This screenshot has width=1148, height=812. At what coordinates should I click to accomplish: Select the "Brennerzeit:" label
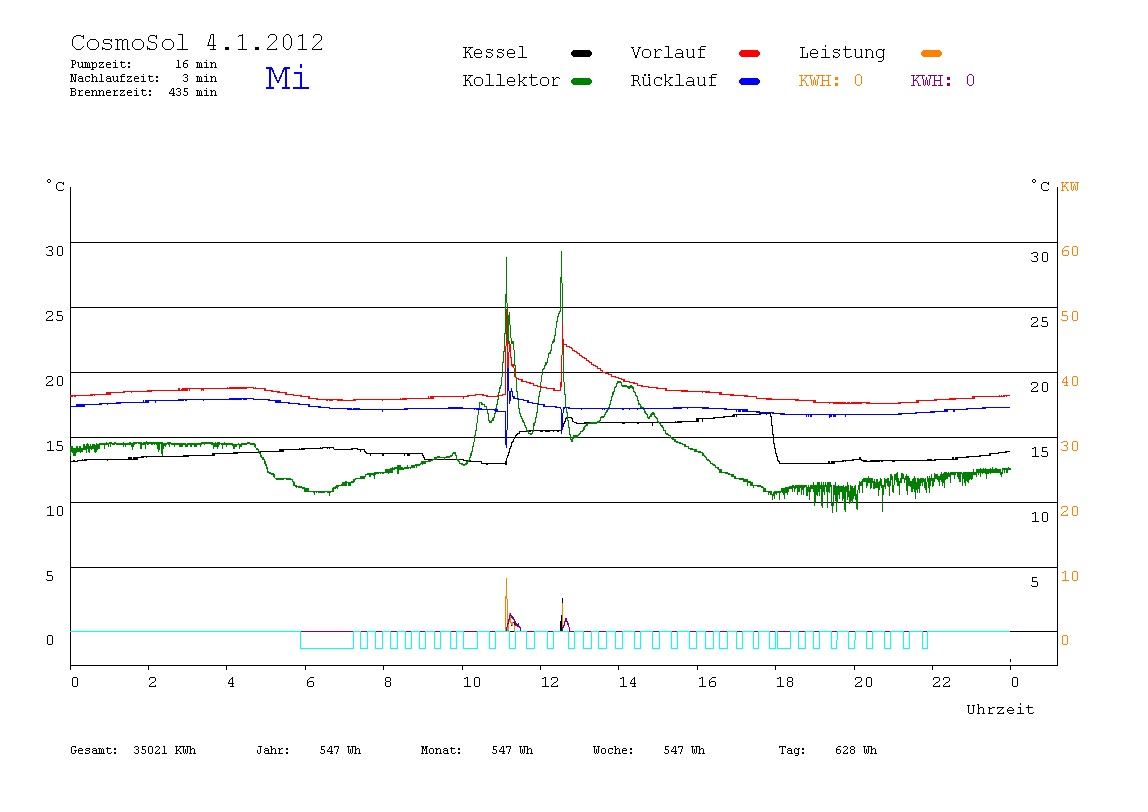pyautogui.click(x=111, y=92)
